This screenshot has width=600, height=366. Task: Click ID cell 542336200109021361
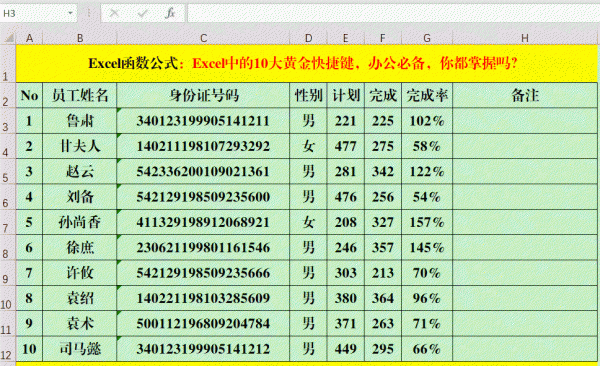(x=203, y=172)
